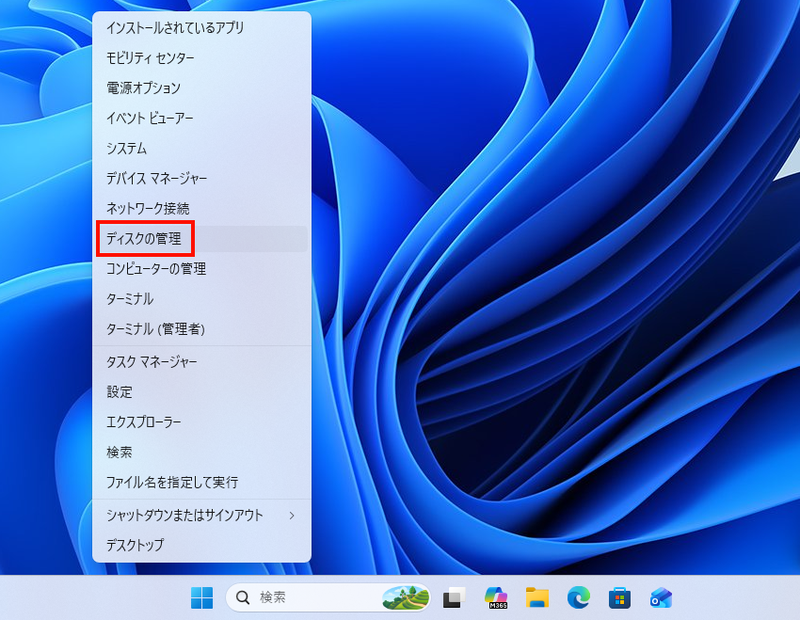The width and height of the screenshot is (800, 620).
Task: Launch ターミナル (管理者) as administrator
Action: click(202, 329)
